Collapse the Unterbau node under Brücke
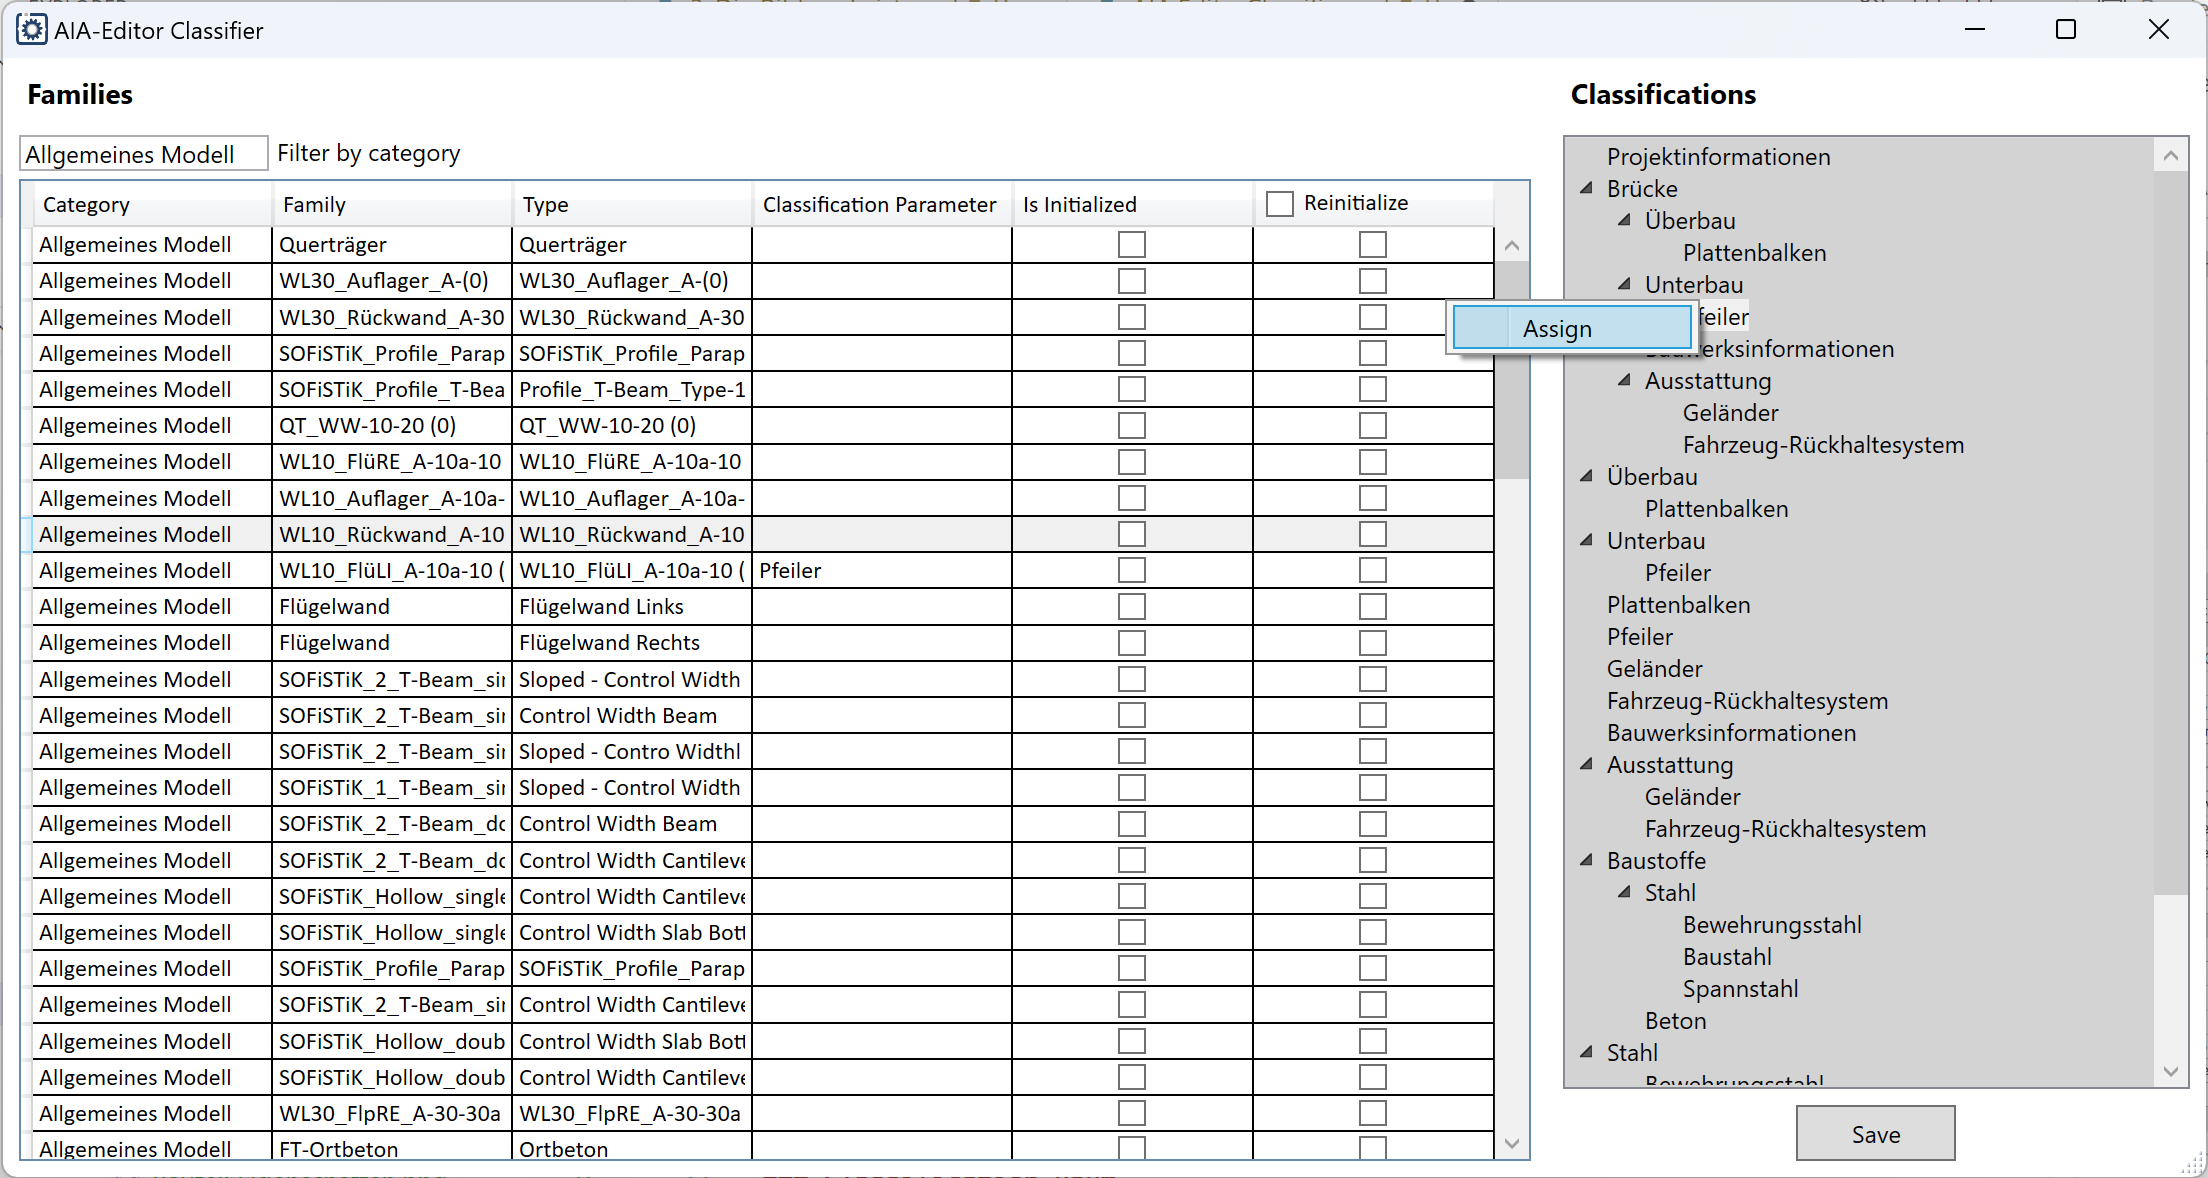Viewport: 2208px width, 1178px height. (x=1624, y=284)
